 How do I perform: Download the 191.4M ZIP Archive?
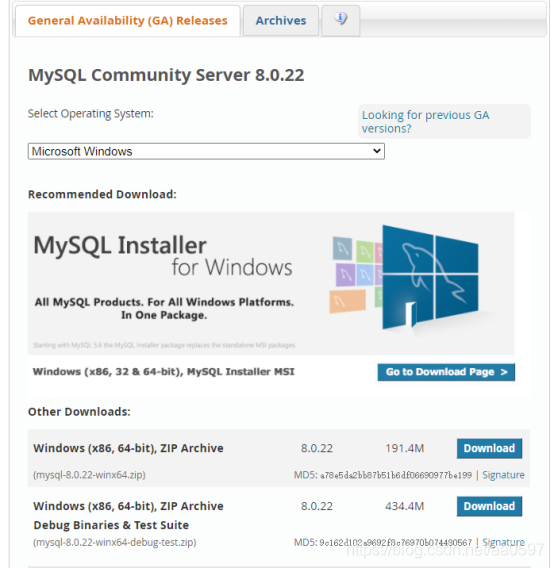[489, 448]
